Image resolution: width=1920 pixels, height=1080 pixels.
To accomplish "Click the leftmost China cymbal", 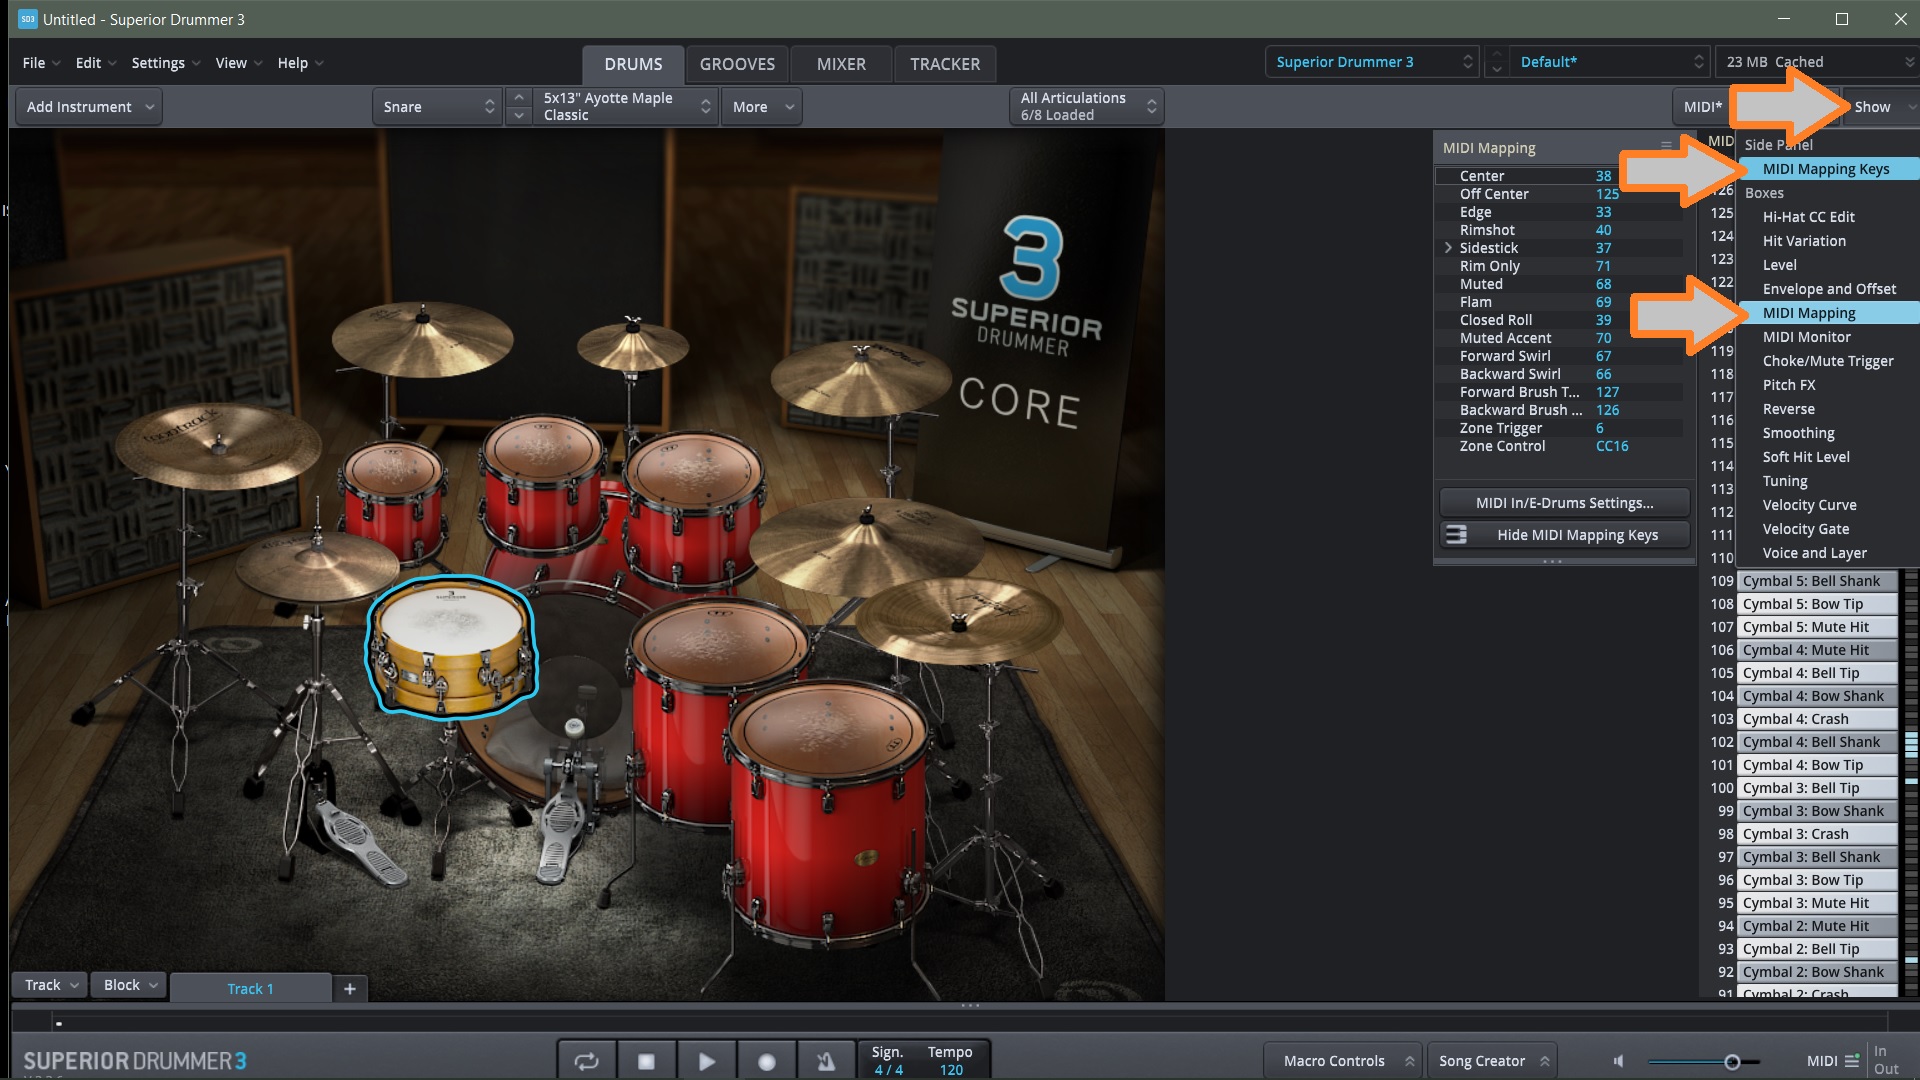I will 217,445.
